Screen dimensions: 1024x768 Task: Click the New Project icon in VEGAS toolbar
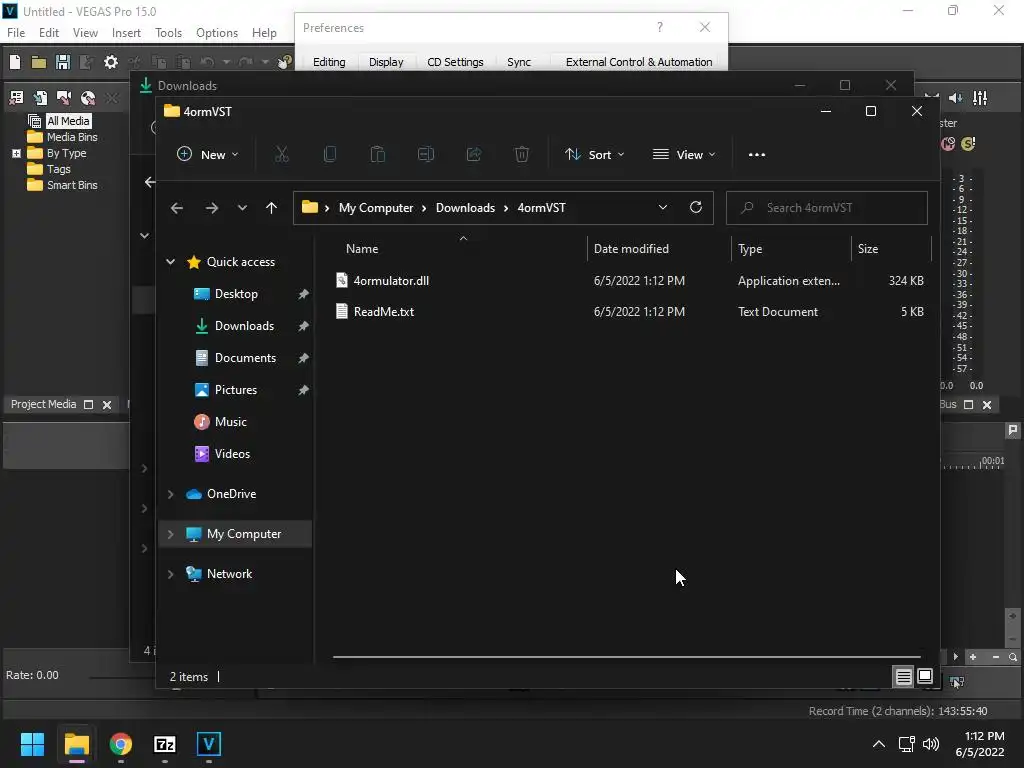(x=15, y=62)
